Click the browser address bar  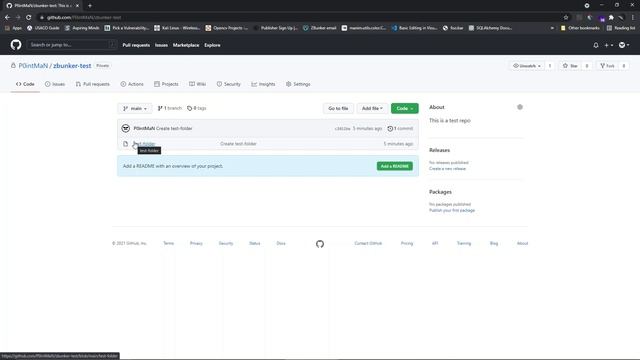pyautogui.click(x=301, y=18)
